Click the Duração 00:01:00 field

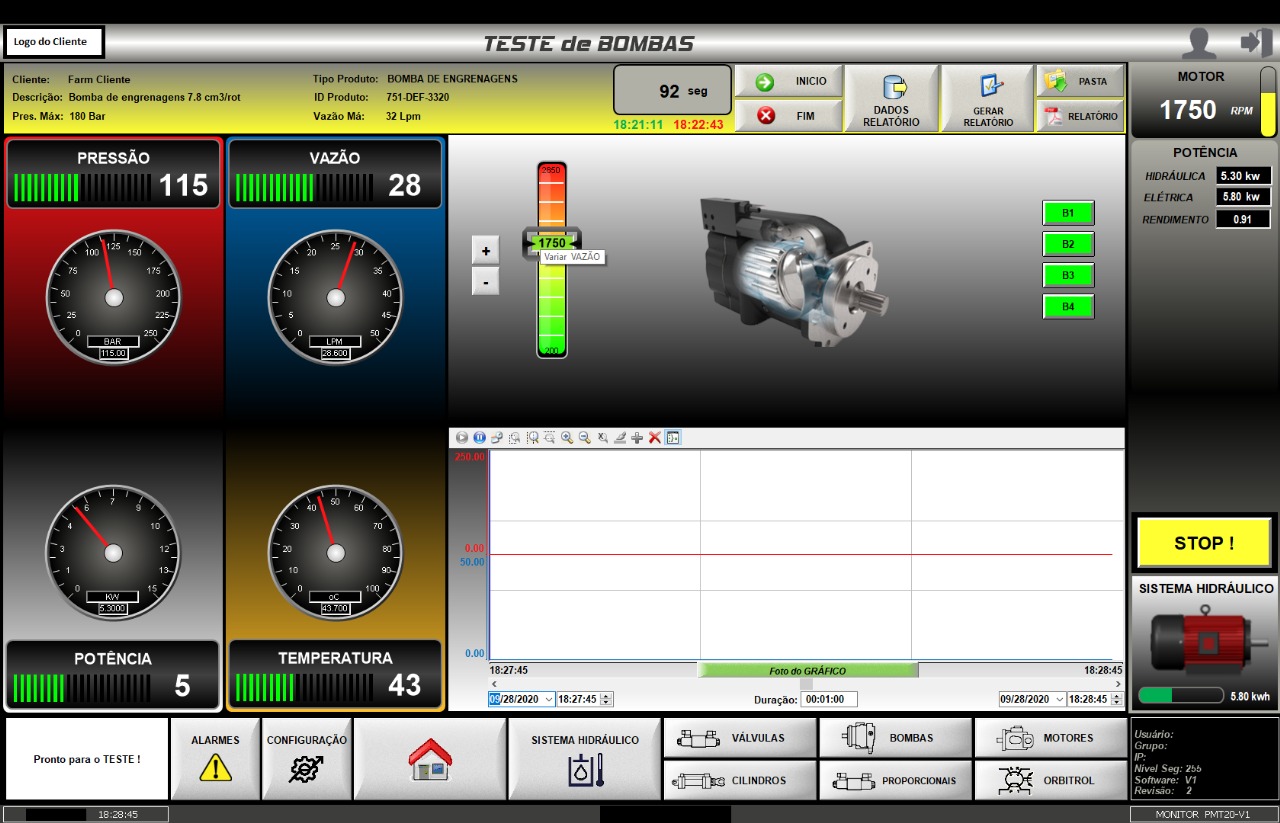[x=829, y=700]
